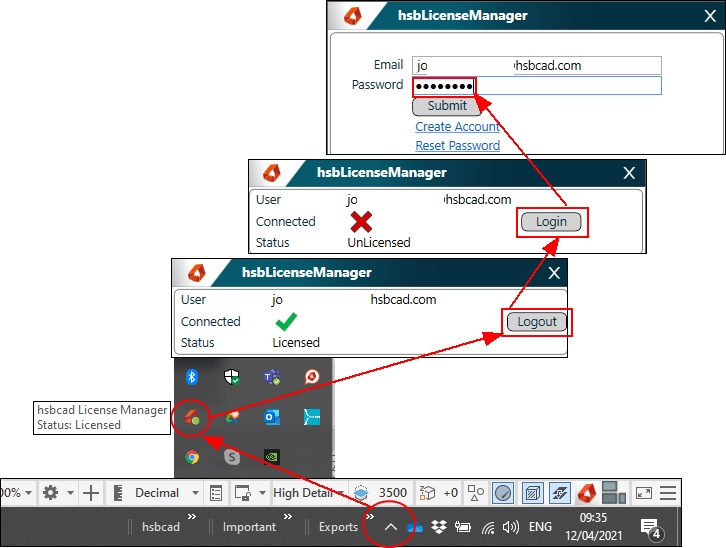This screenshot has height=548, width=726.
Task: Click the +0 value in status bar
Action: [x=451, y=493]
